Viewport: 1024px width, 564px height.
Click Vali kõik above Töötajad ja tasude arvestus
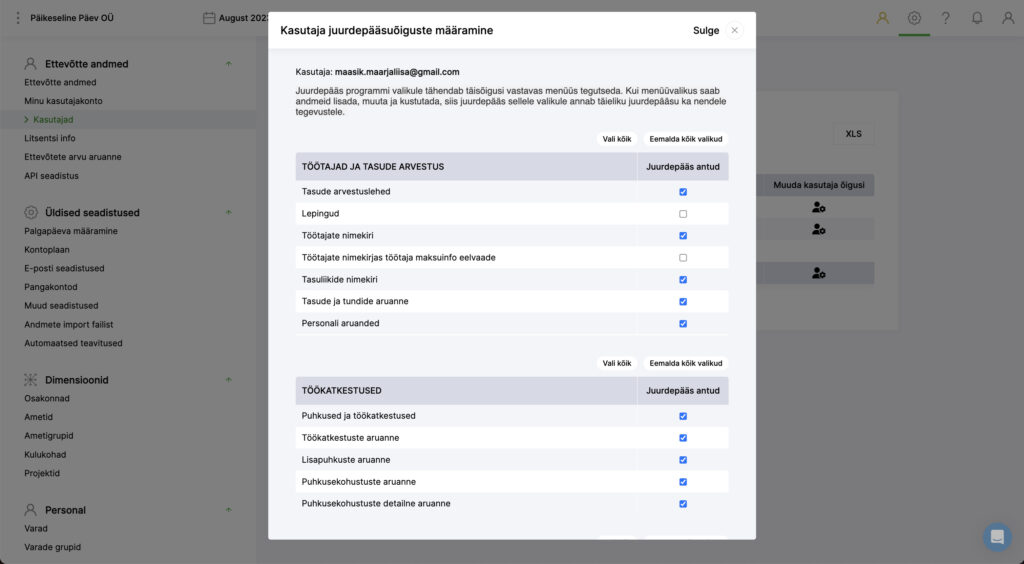click(616, 138)
